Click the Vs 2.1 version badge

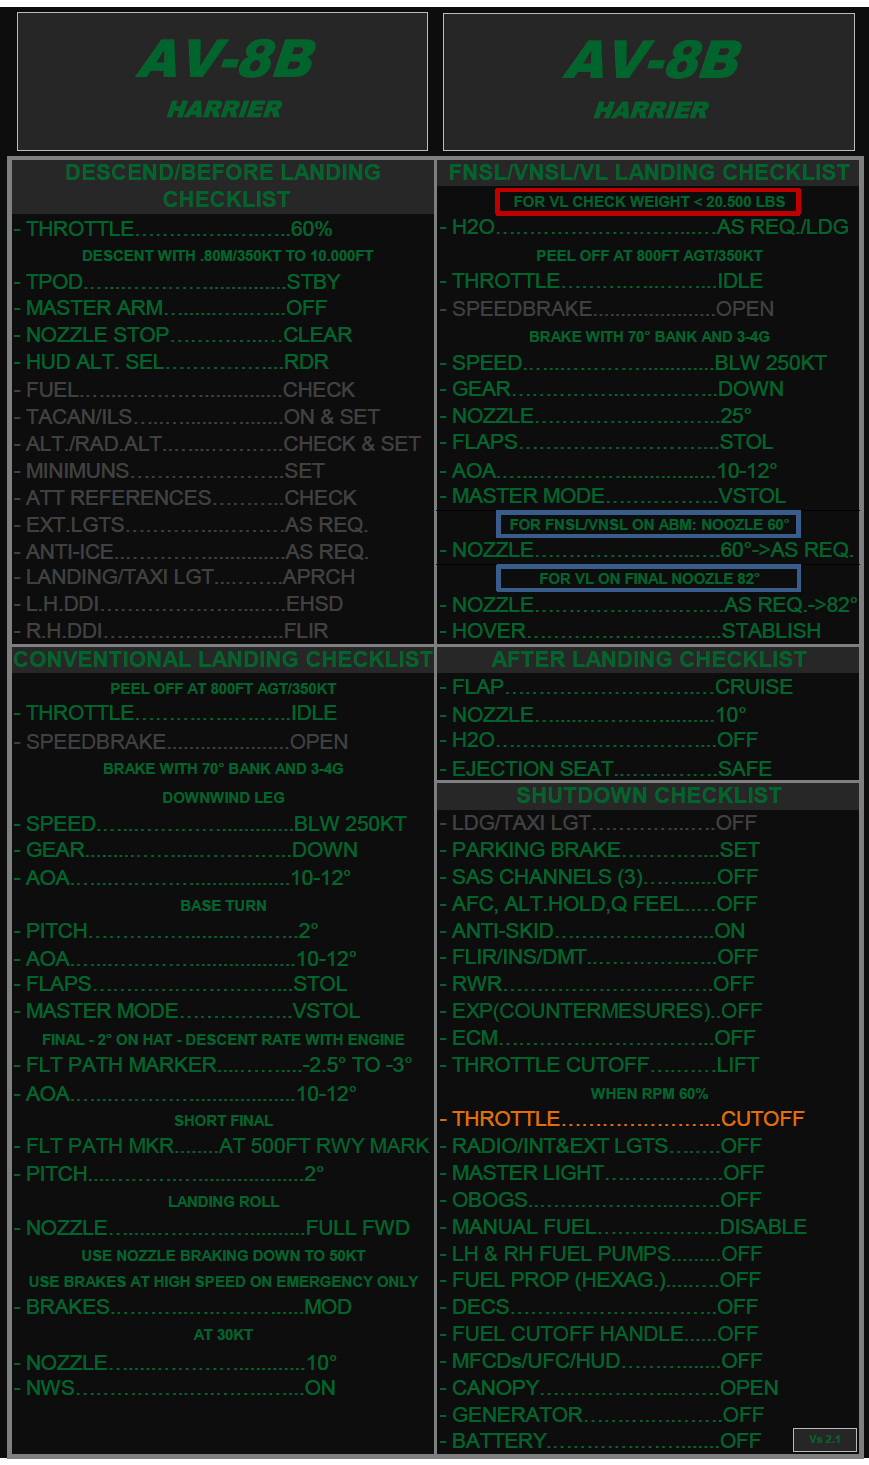824,1439
